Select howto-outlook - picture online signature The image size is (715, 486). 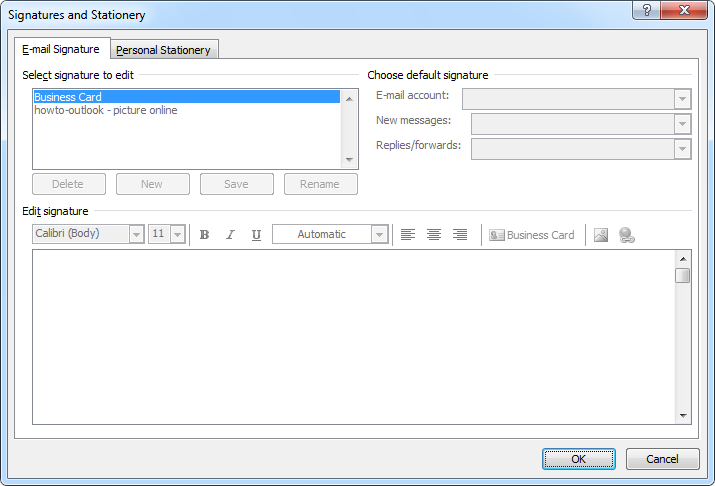click(187, 110)
